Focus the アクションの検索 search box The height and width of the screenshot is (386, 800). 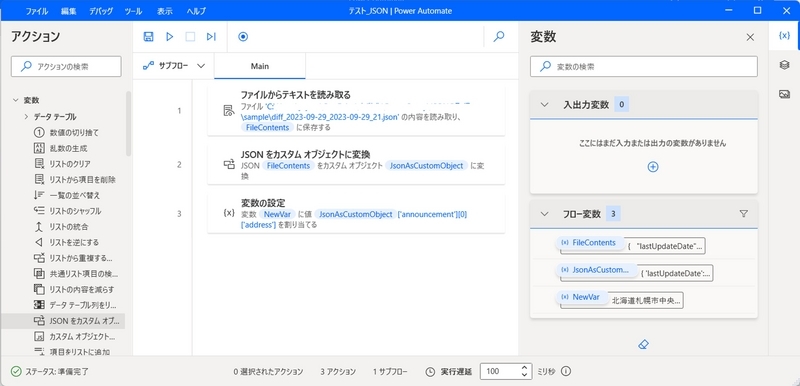66,66
